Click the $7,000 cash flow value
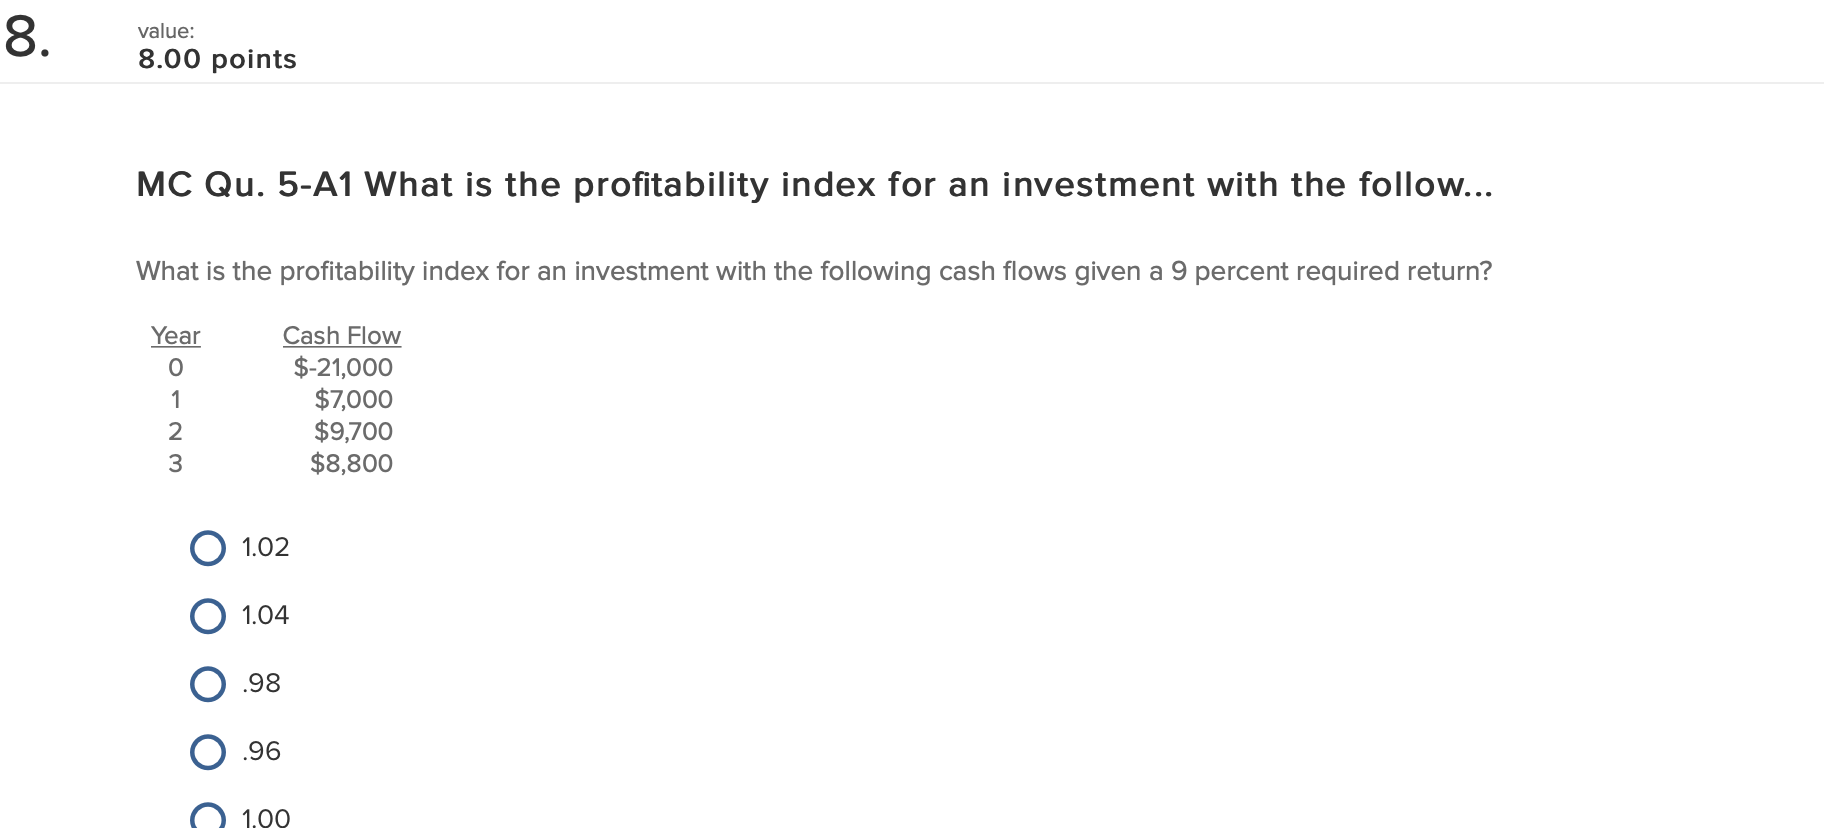The width and height of the screenshot is (1824, 828). tap(352, 399)
